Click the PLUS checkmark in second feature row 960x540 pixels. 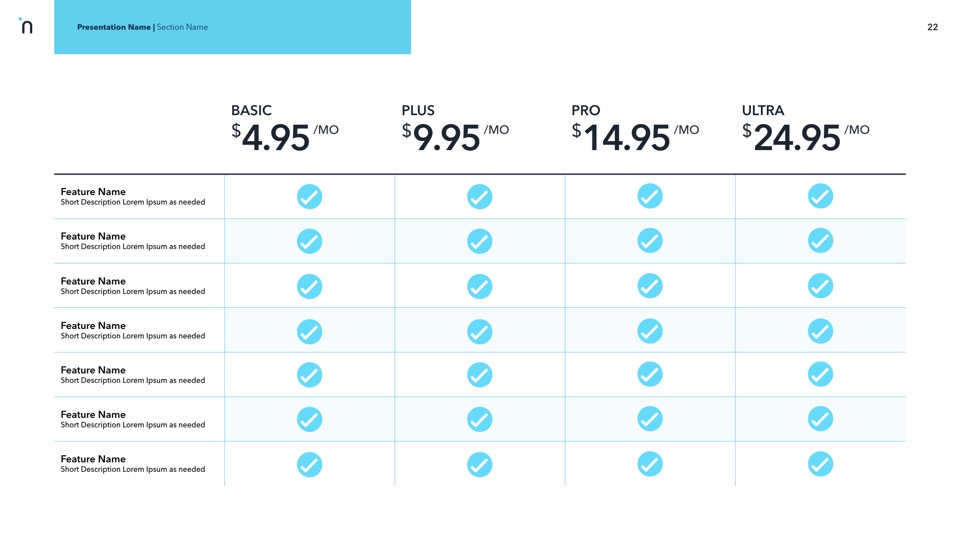pyautogui.click(x=480, y=241)
